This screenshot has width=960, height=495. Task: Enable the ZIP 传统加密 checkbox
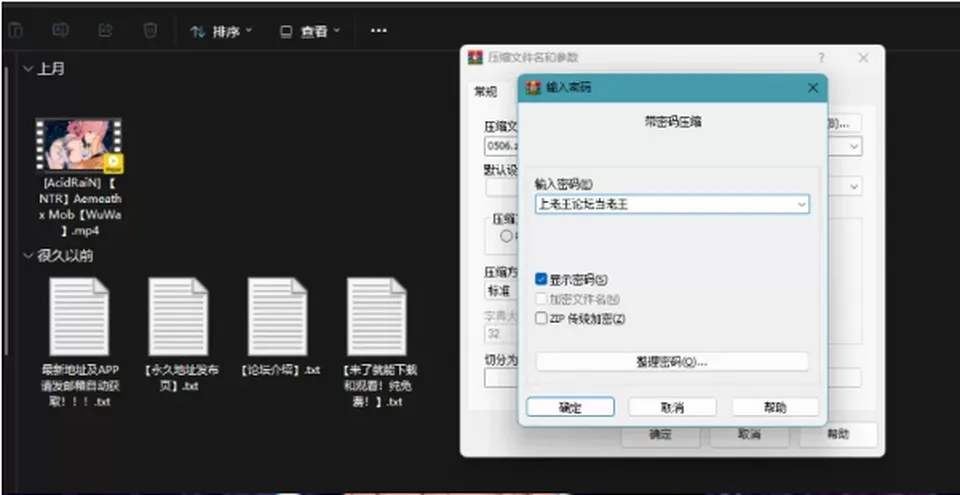pyautogui.click(x=541, y=319)
